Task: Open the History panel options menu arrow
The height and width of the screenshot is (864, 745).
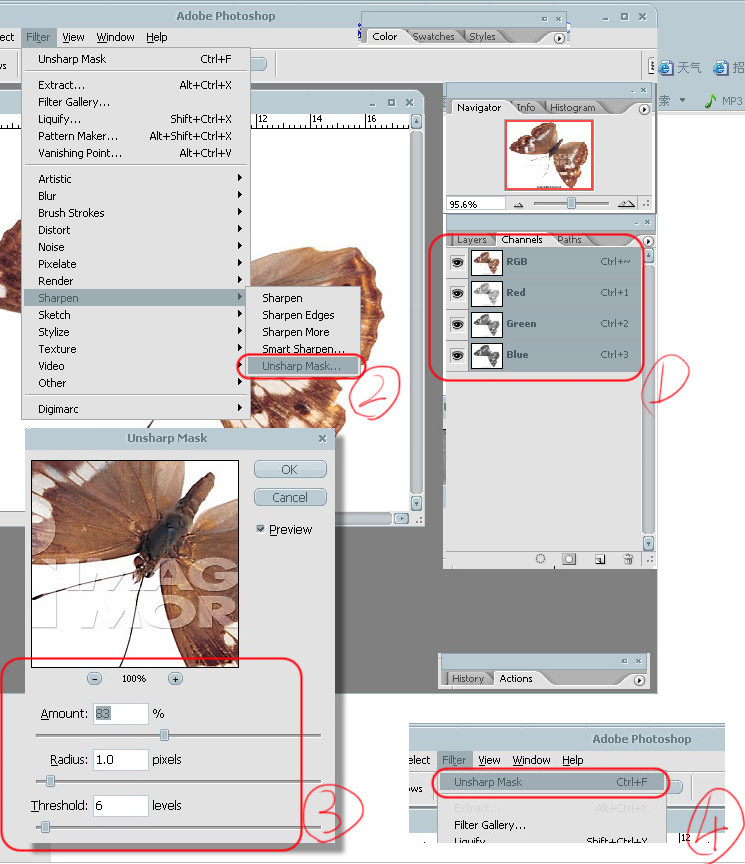Action: pos(639,681)
